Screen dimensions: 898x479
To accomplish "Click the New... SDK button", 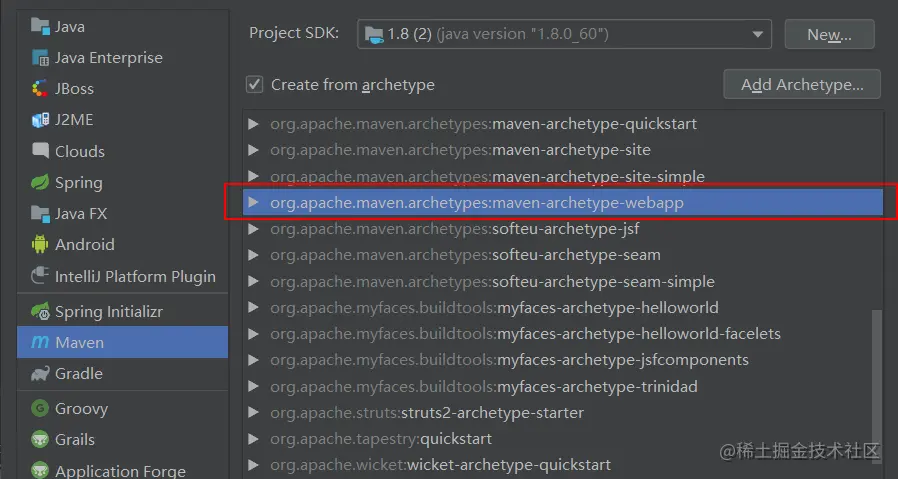I will (829, 34).
